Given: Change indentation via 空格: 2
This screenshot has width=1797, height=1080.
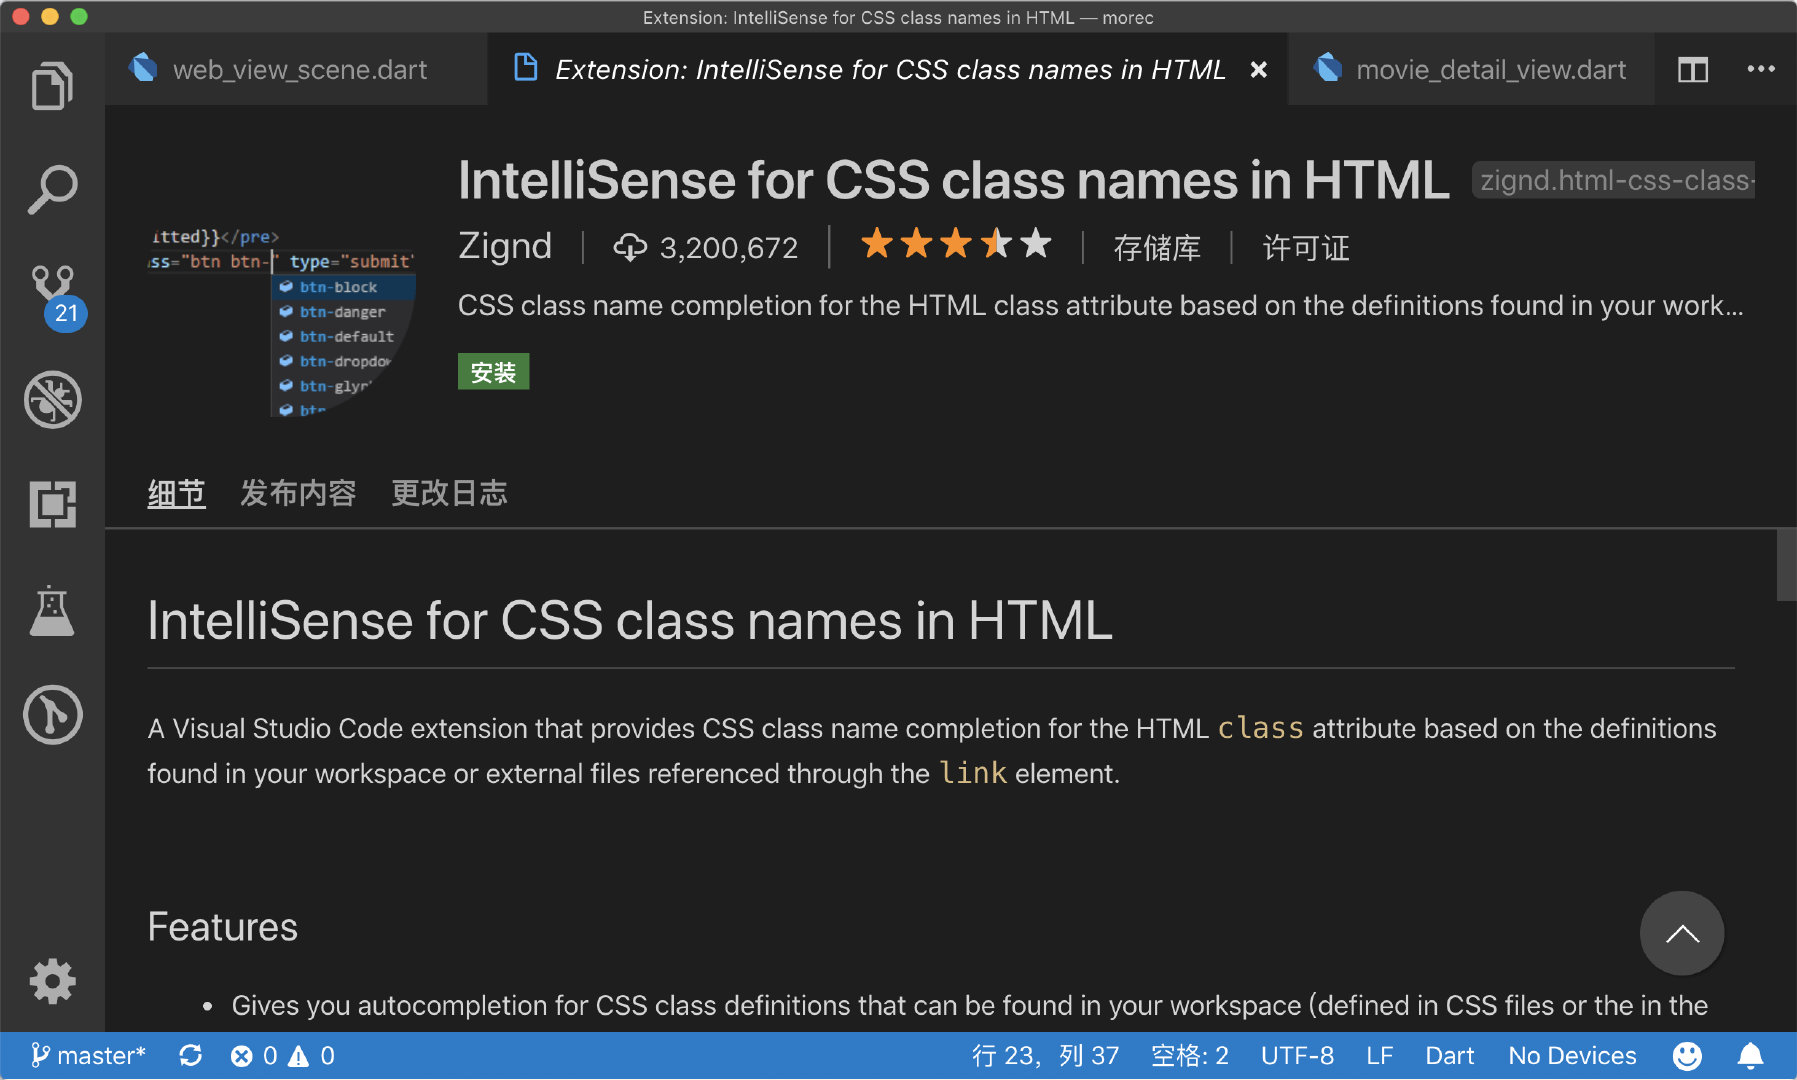Looking at the screenshot, I should click(1190, 1056).
